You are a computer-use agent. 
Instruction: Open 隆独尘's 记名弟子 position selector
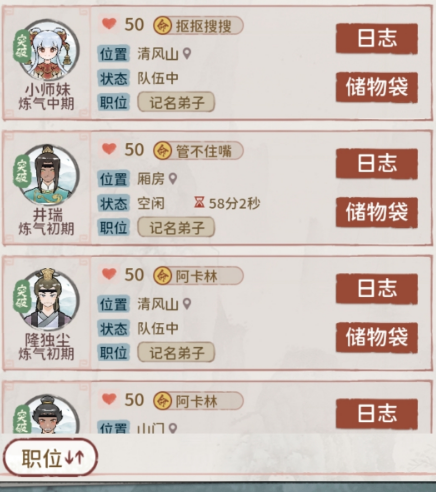pos(176,352)
